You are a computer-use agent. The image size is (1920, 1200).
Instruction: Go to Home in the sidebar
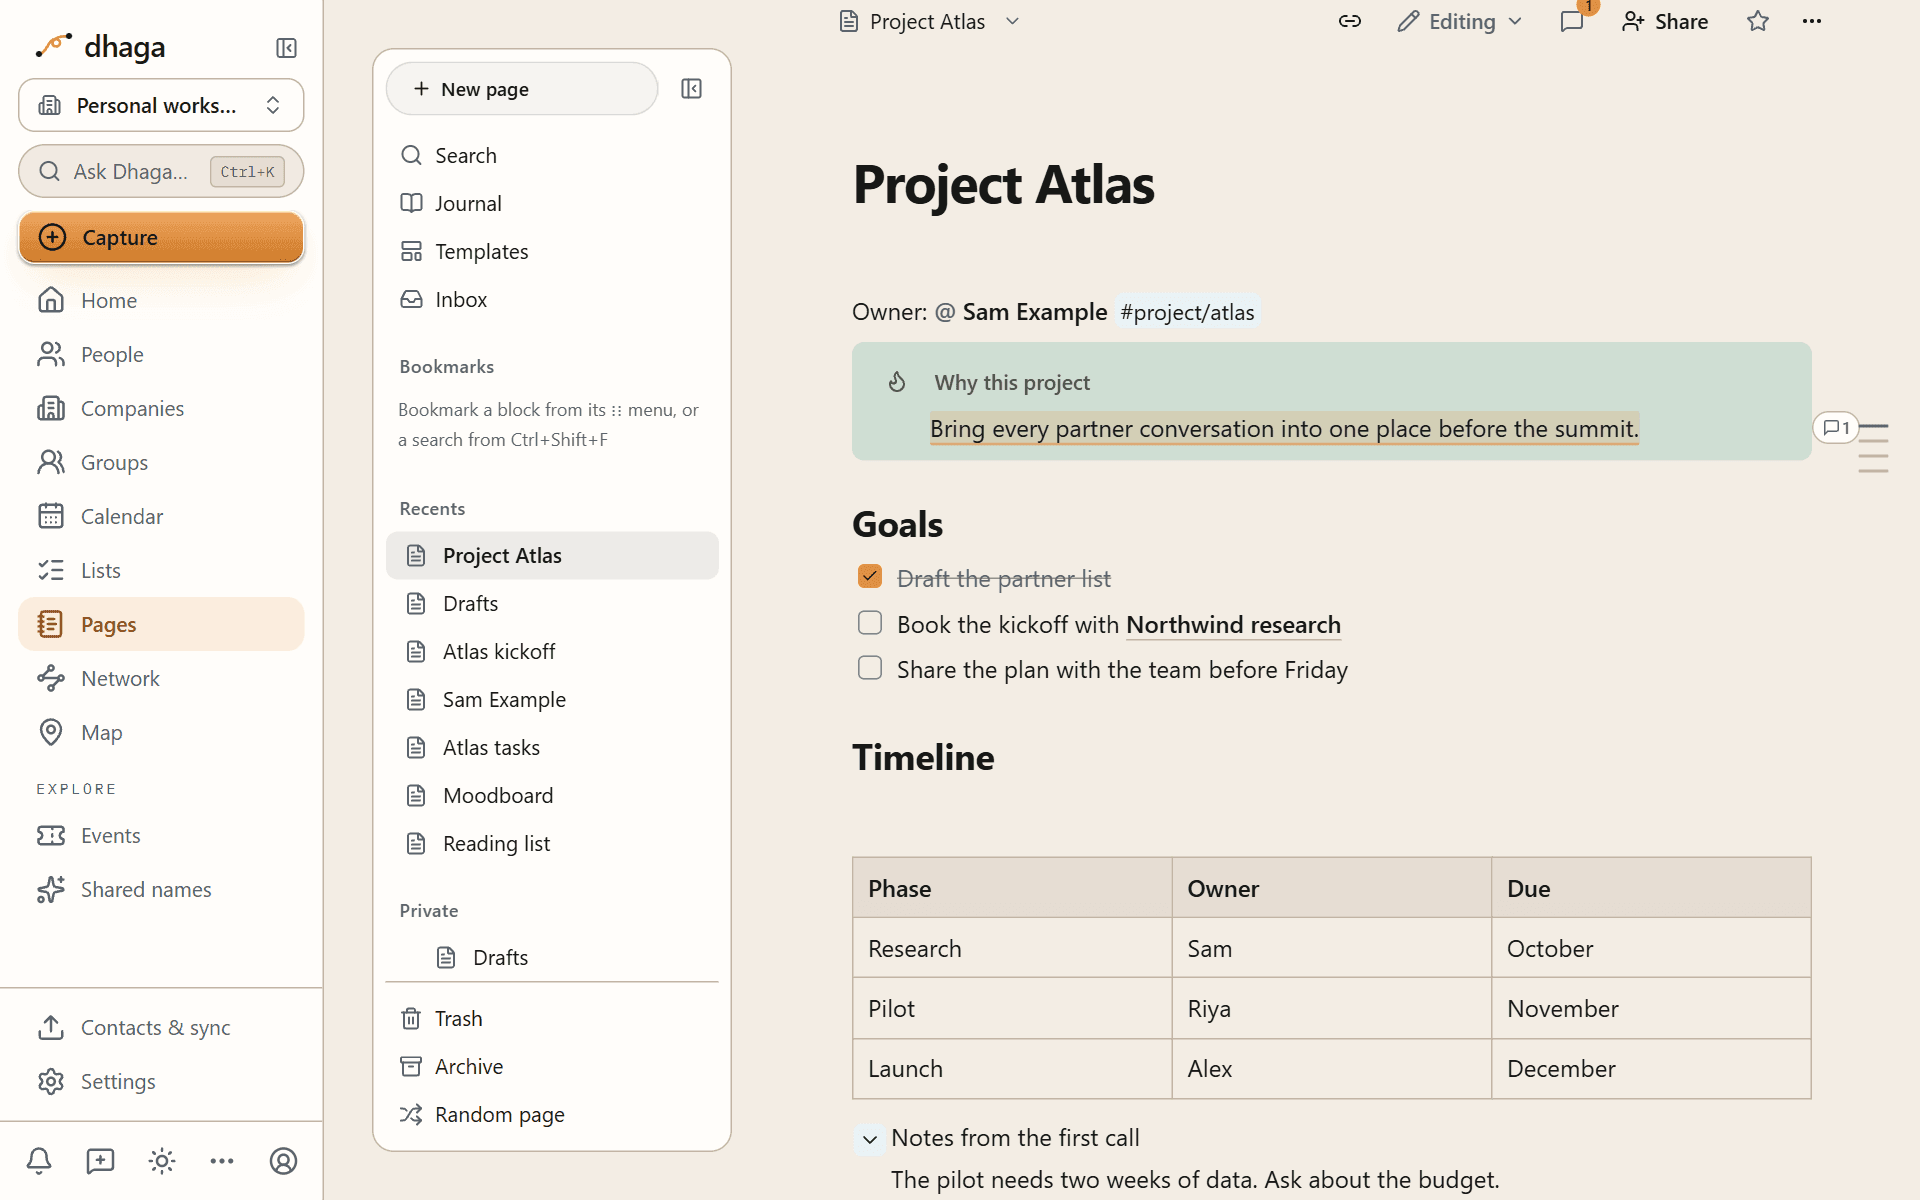click(161, 300)
